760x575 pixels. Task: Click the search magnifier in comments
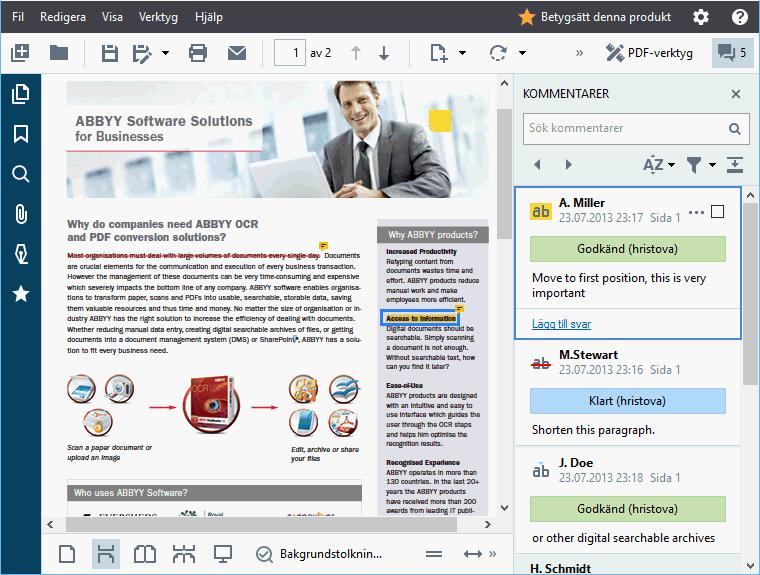[x=735, y=128]
